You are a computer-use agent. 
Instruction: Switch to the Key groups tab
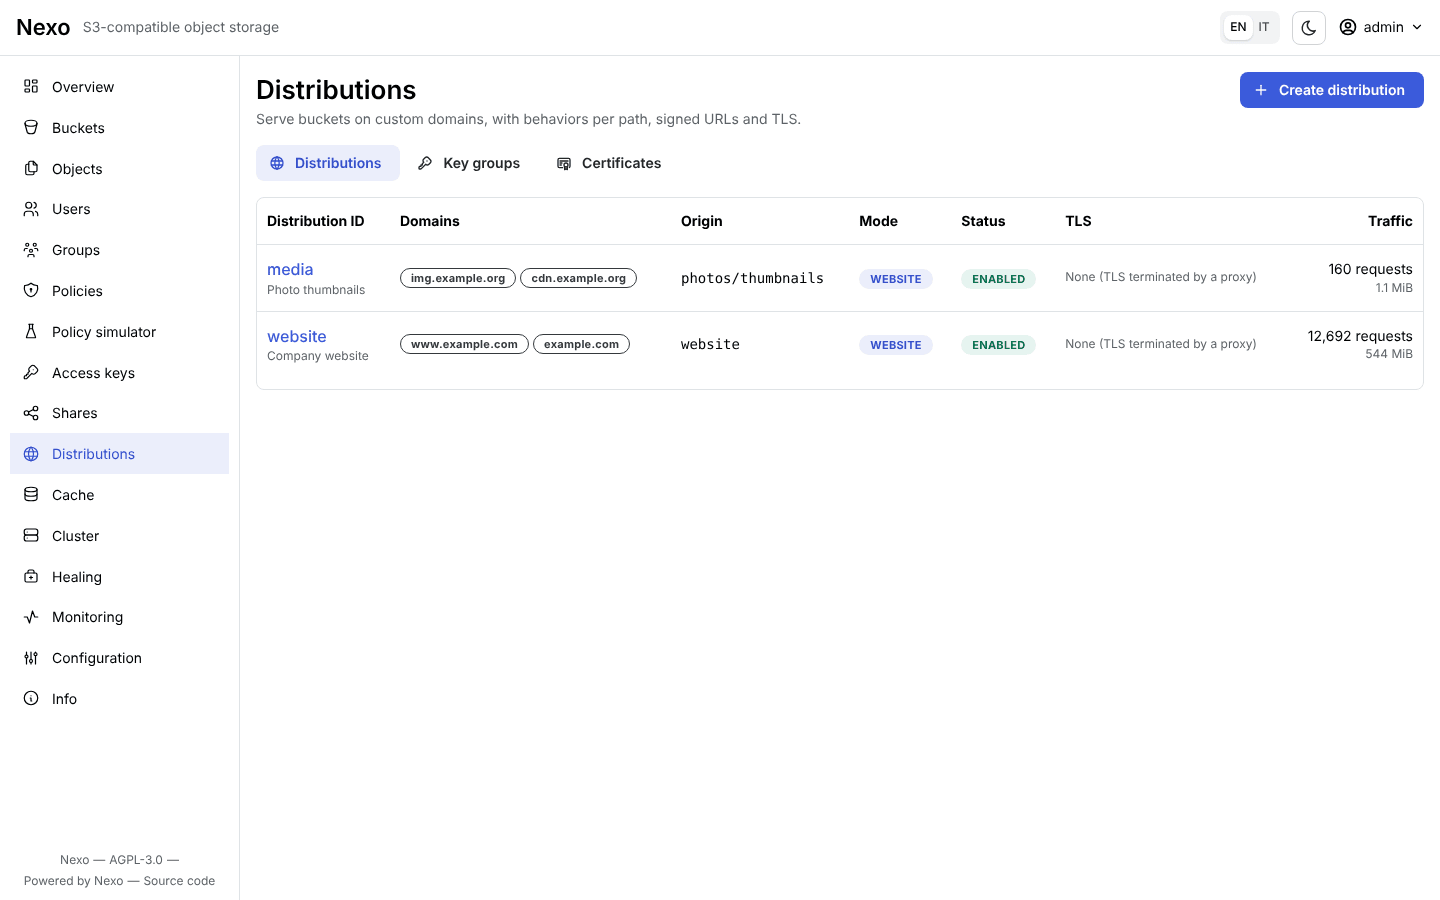(469, 163)
